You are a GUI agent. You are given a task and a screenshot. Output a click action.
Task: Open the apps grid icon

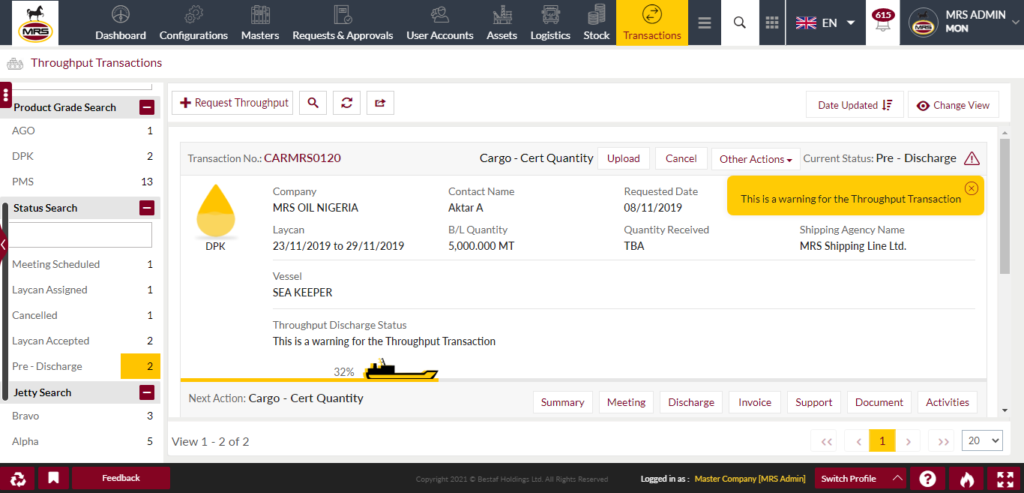(x=772, y=23)
